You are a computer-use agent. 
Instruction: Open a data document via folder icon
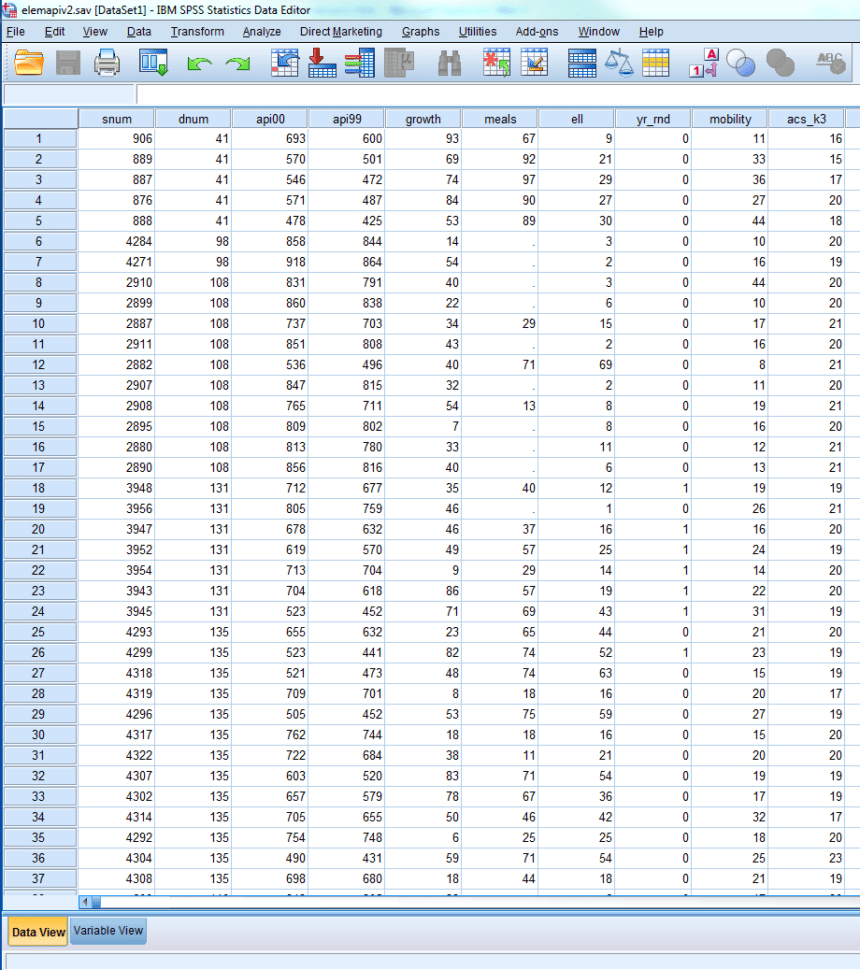(27, 63)
